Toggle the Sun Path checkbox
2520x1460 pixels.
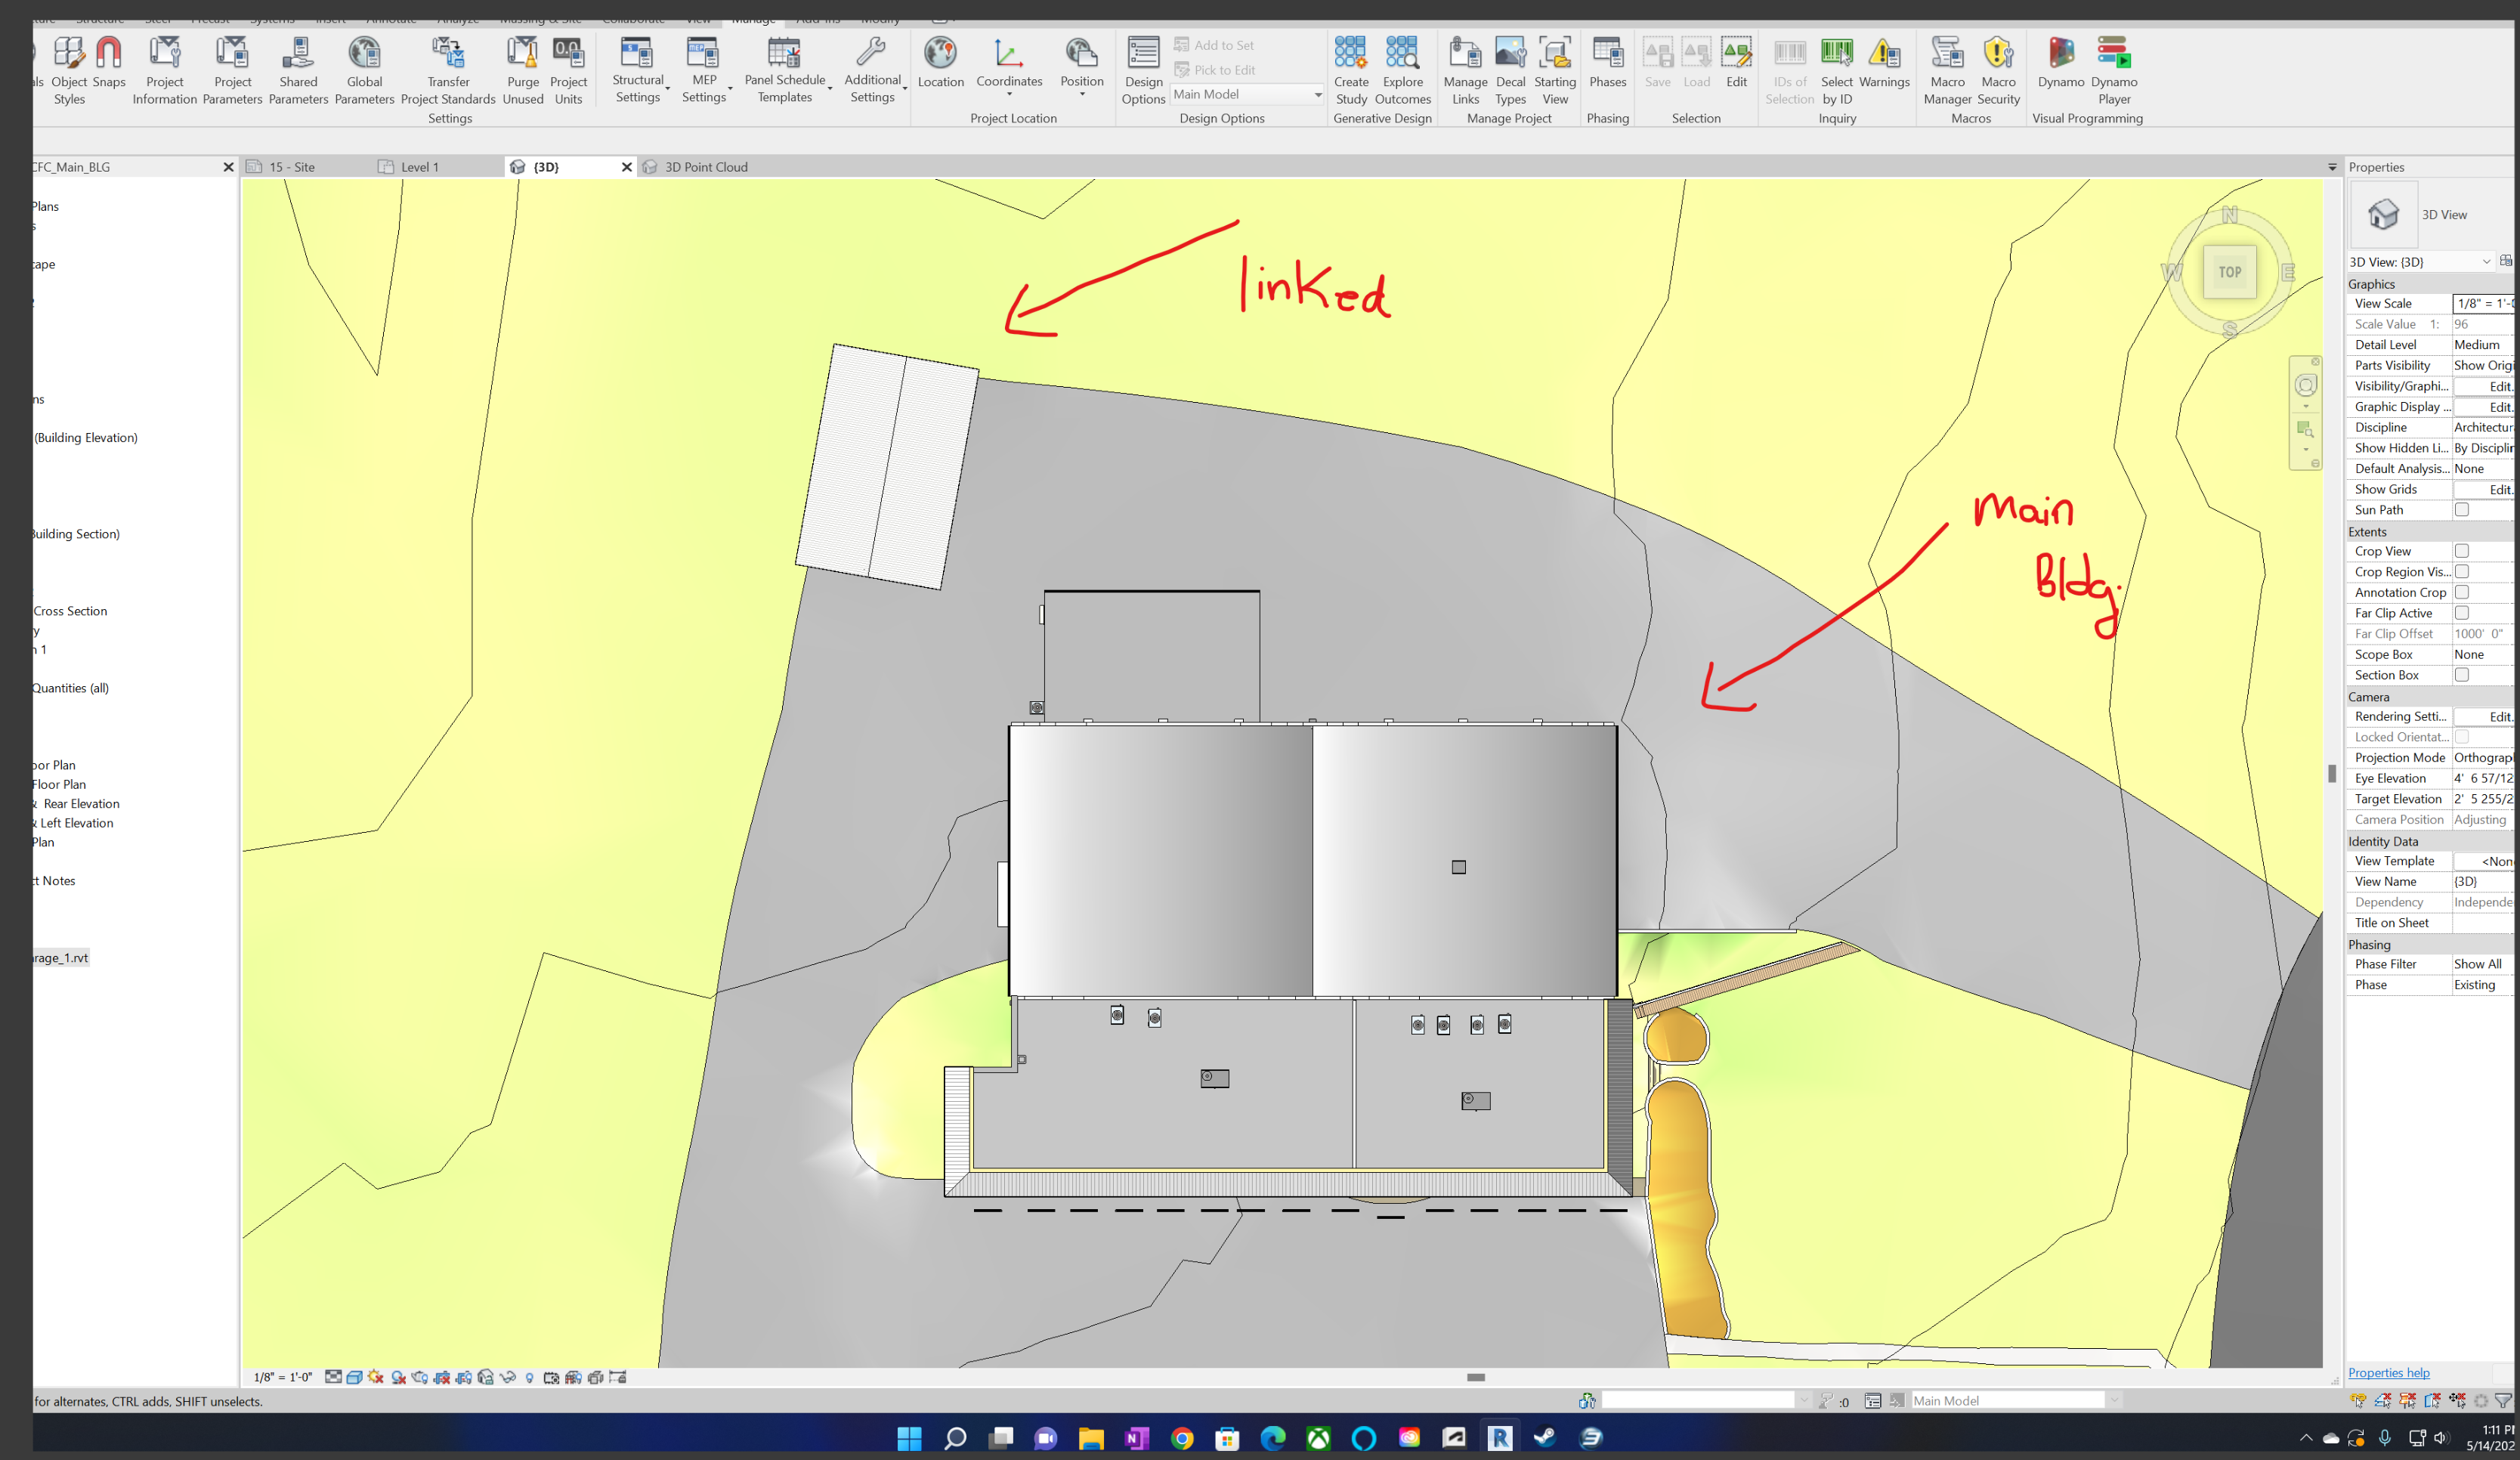tap(2461, 510)
